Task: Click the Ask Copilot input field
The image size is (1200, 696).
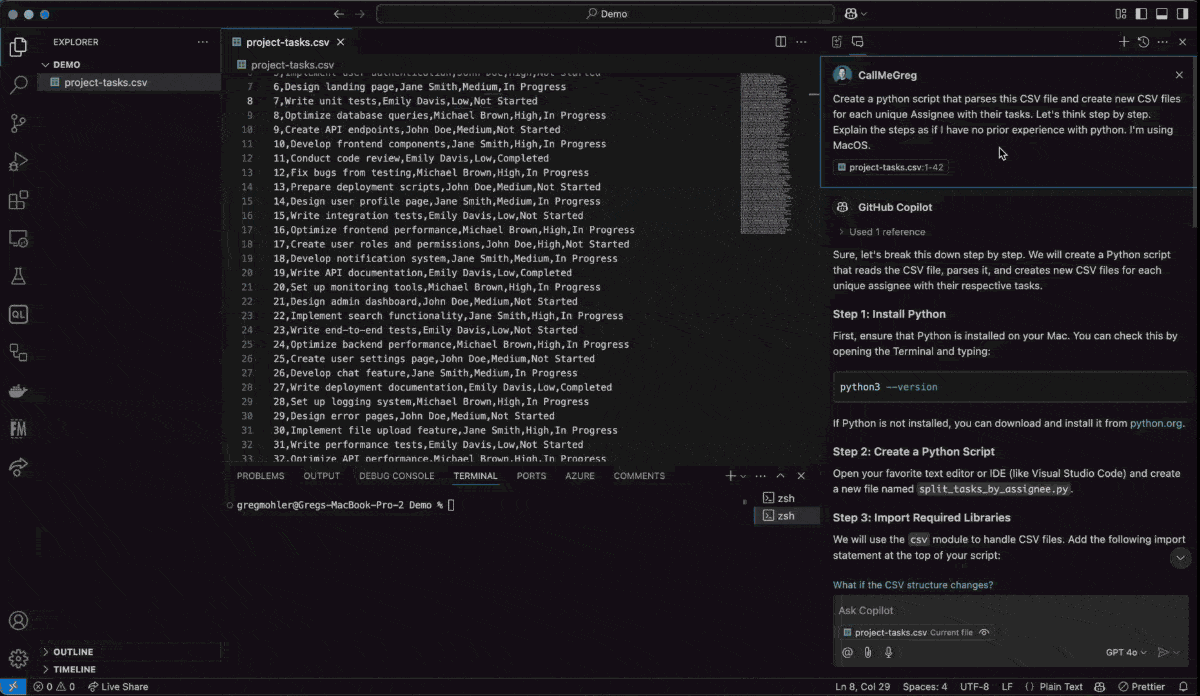Action: [x=1010, y=610]
